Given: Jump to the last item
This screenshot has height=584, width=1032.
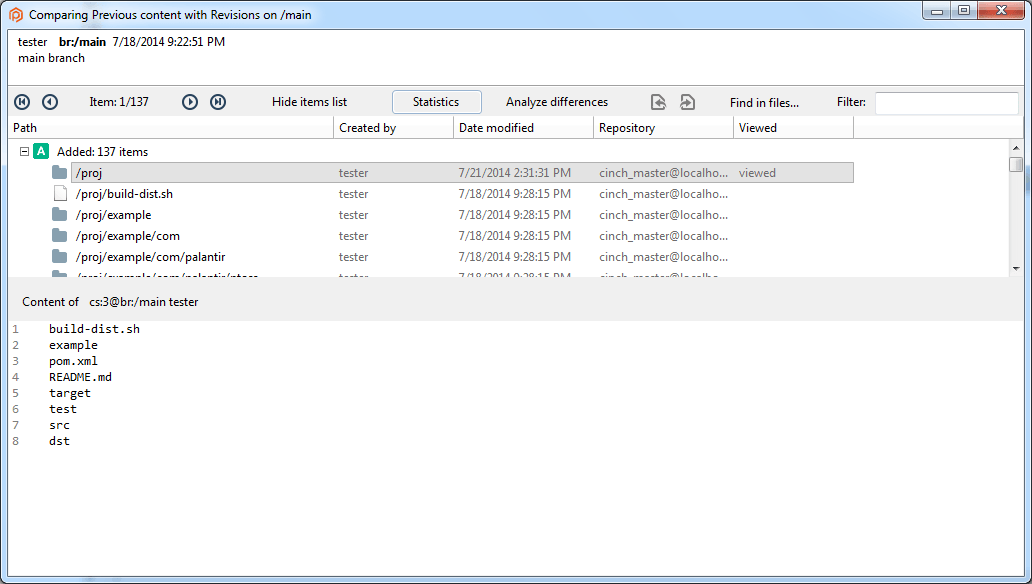Looking at the screenshot, I should (x=218, y=102).
